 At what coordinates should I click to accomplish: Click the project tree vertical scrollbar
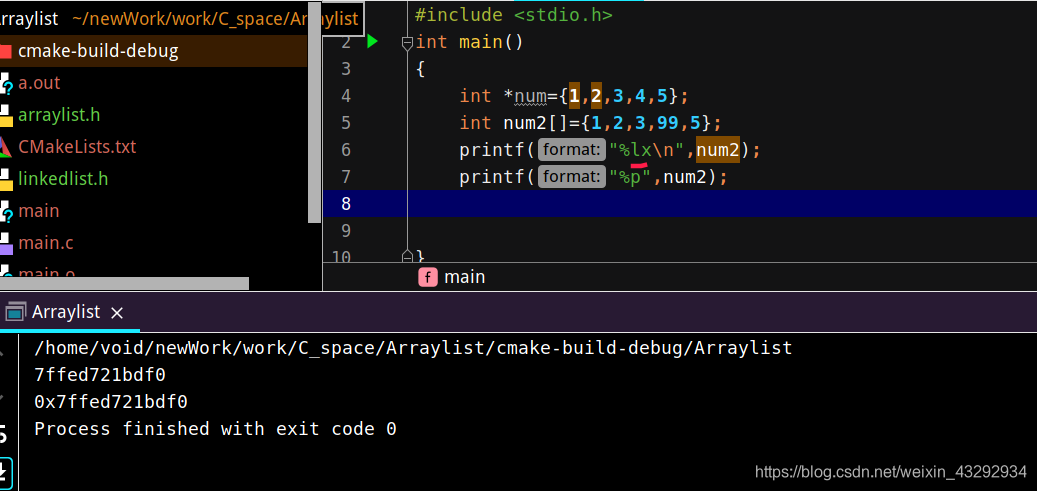(315, 111)
